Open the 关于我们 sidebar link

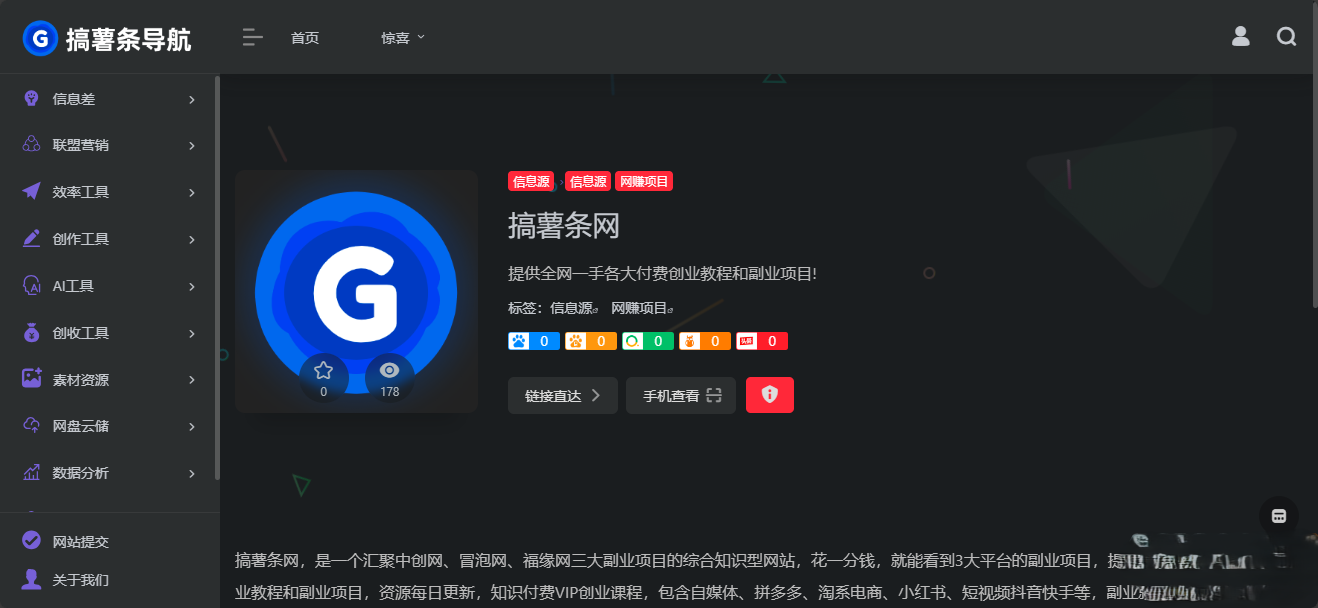pos(81,580)
